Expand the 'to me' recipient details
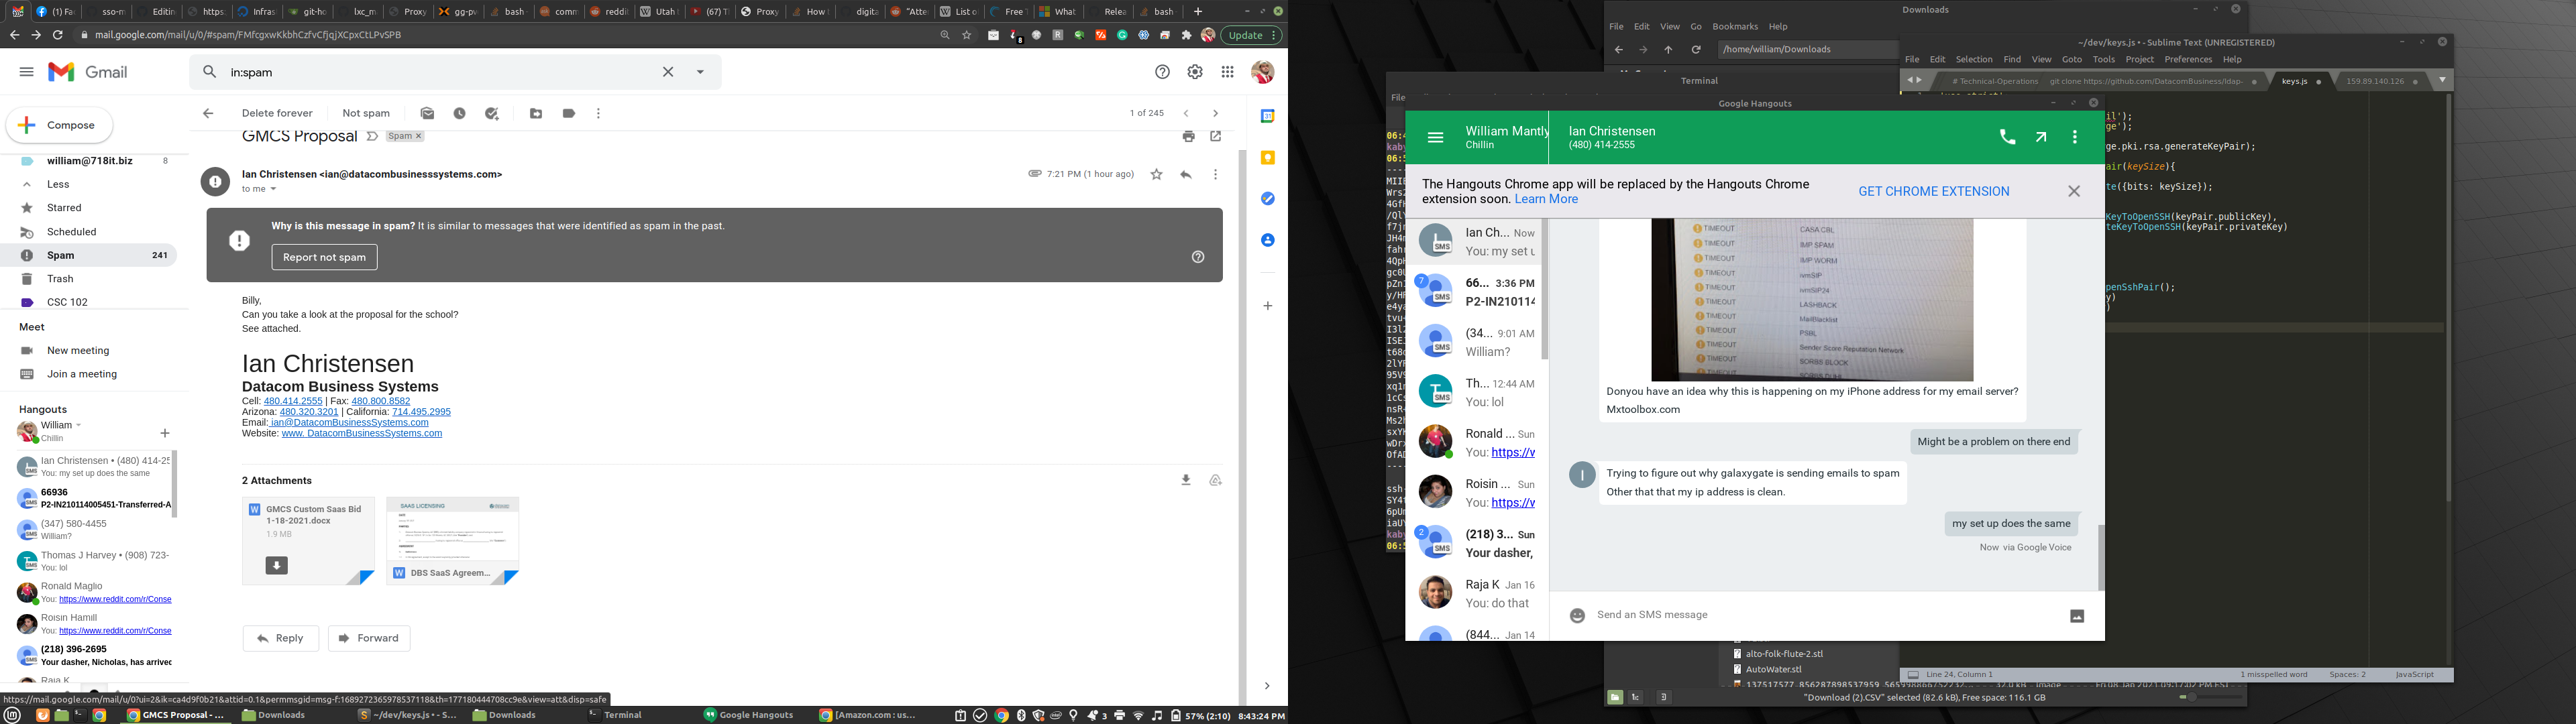 click(273, 190)
